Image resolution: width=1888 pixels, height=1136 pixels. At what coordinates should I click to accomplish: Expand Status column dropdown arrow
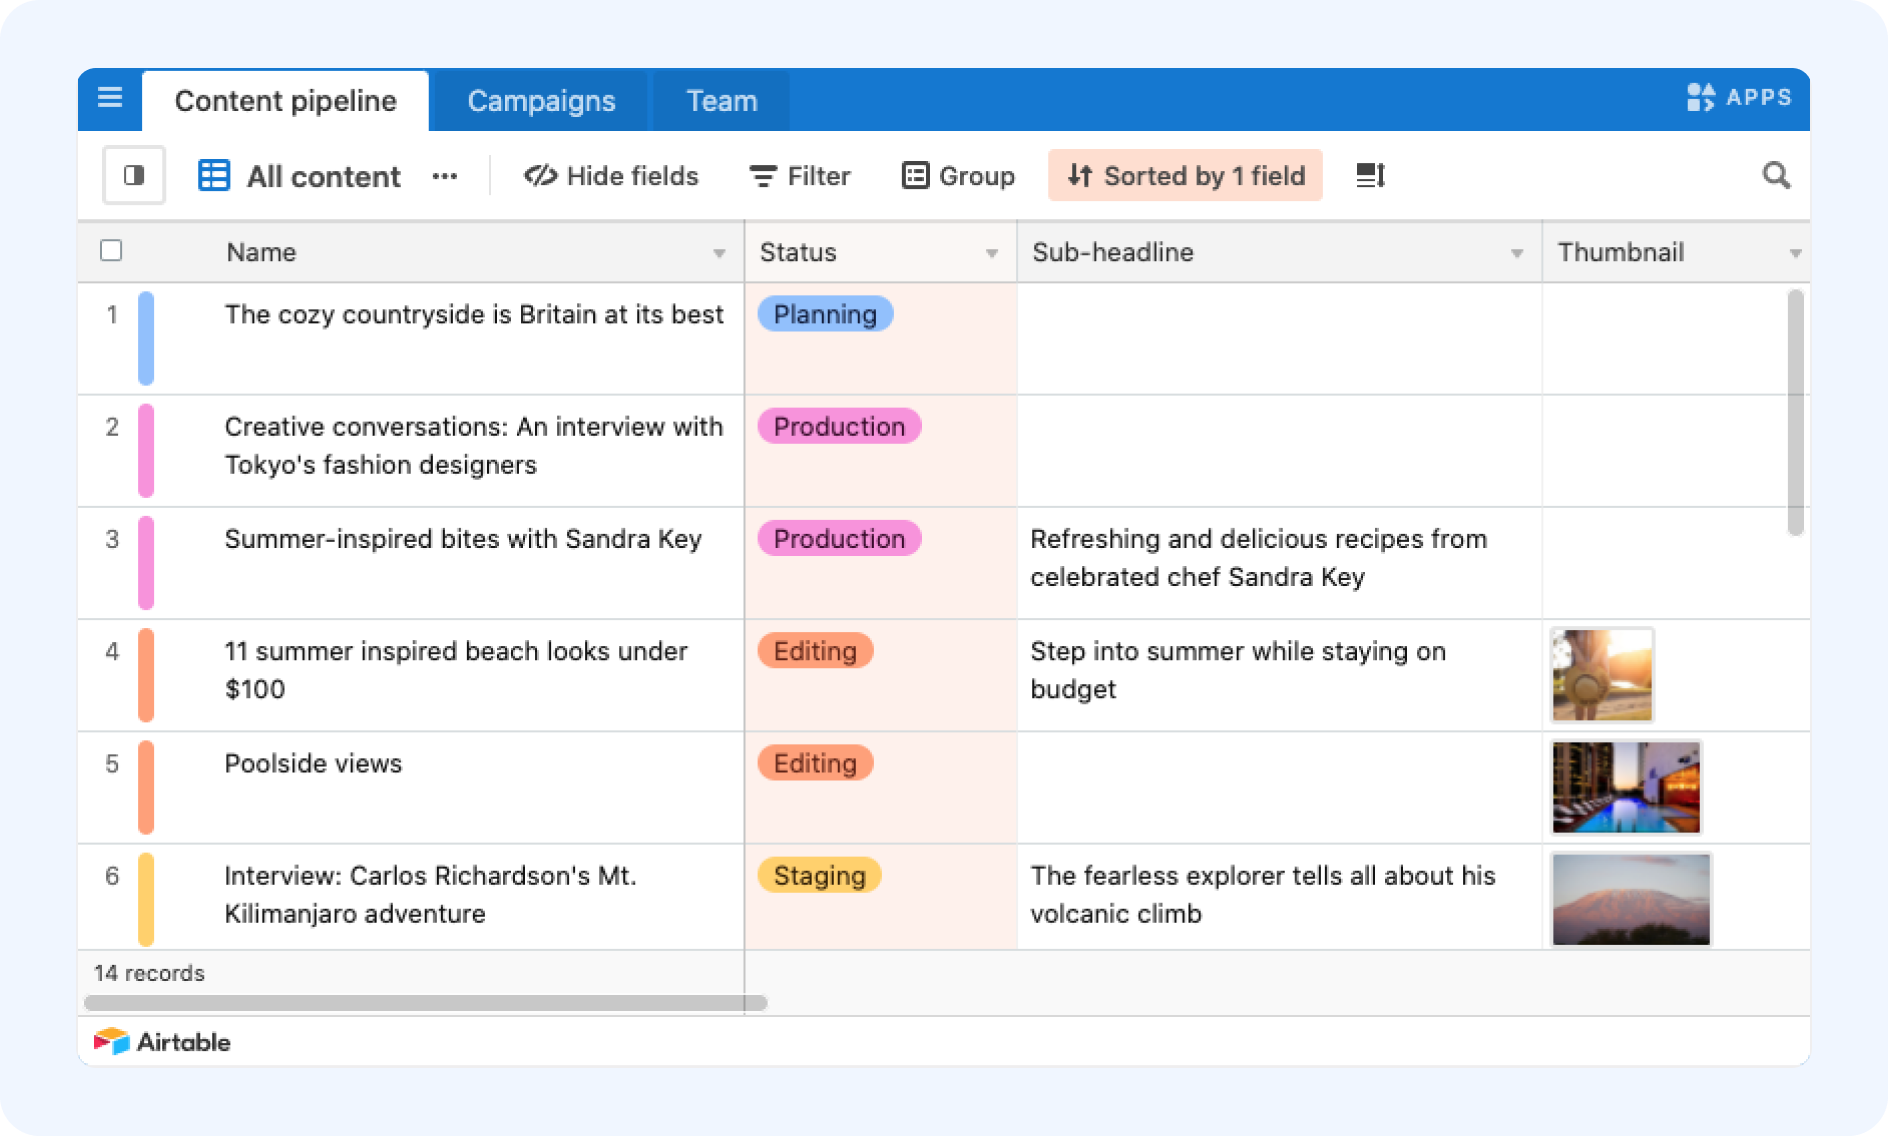(992, 253)
